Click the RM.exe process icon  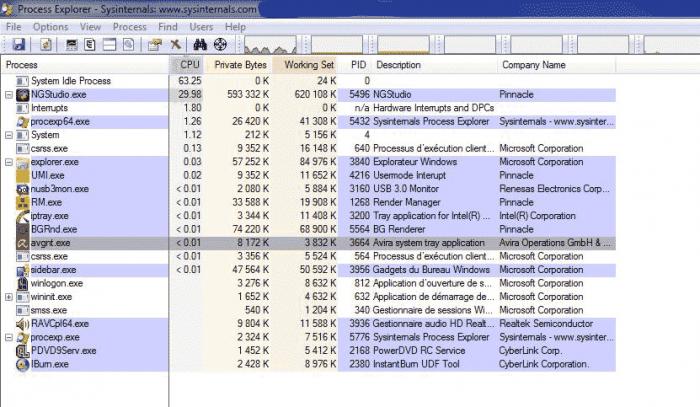tap(22, 202)
